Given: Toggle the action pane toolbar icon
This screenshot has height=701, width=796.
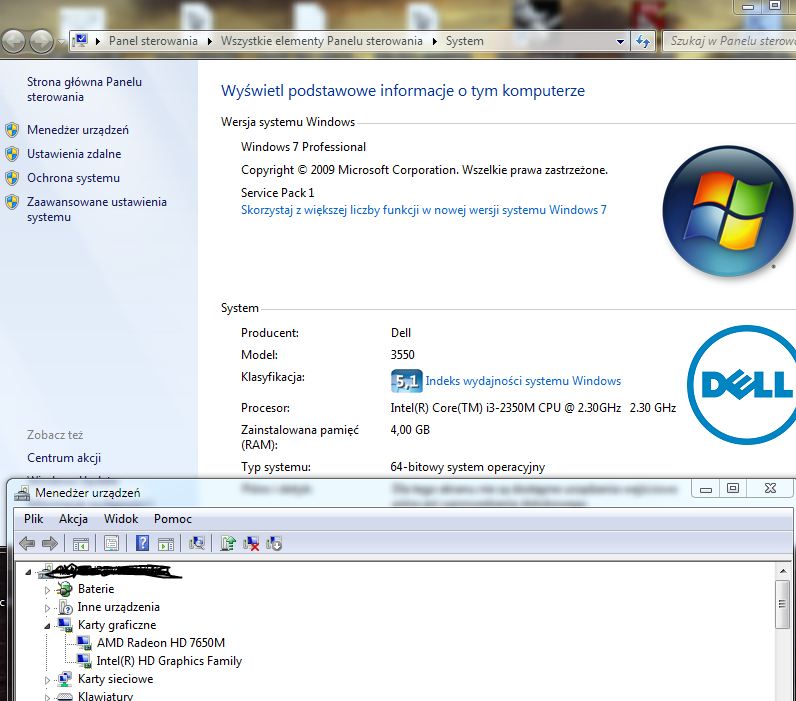Looking at the screenshot, I should 166,544.
